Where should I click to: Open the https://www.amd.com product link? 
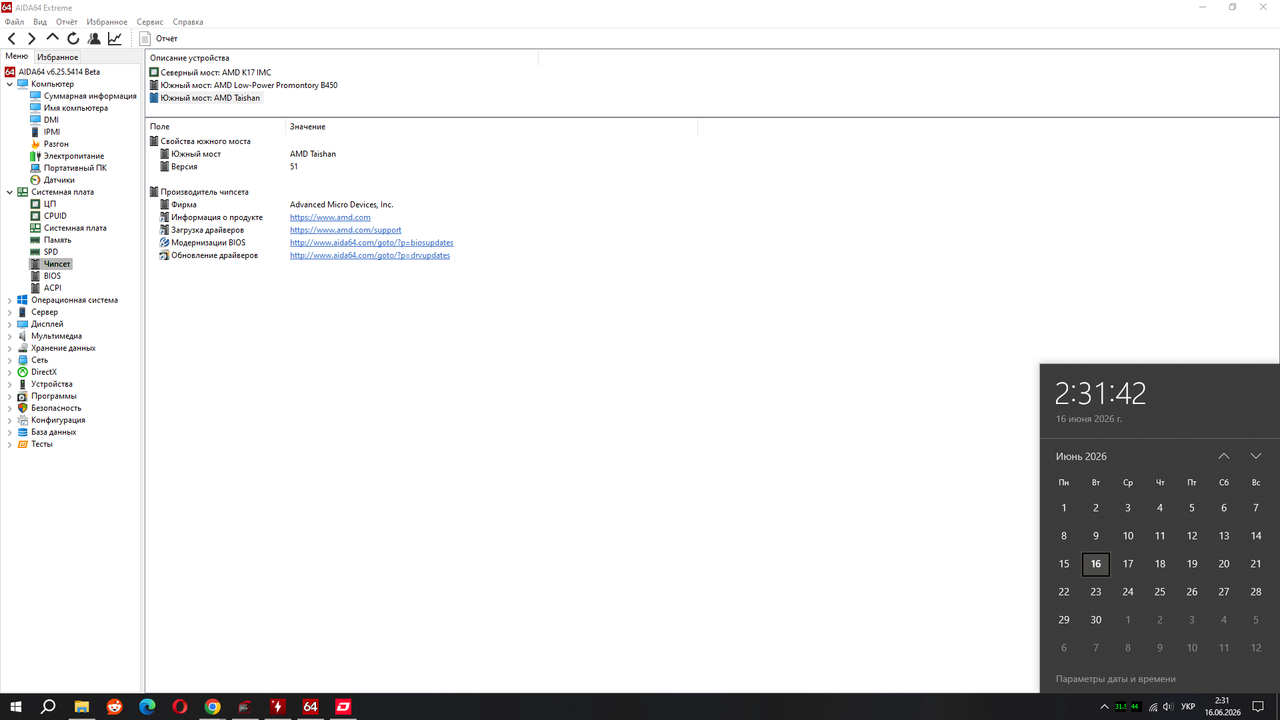click(x=330, y=217)
